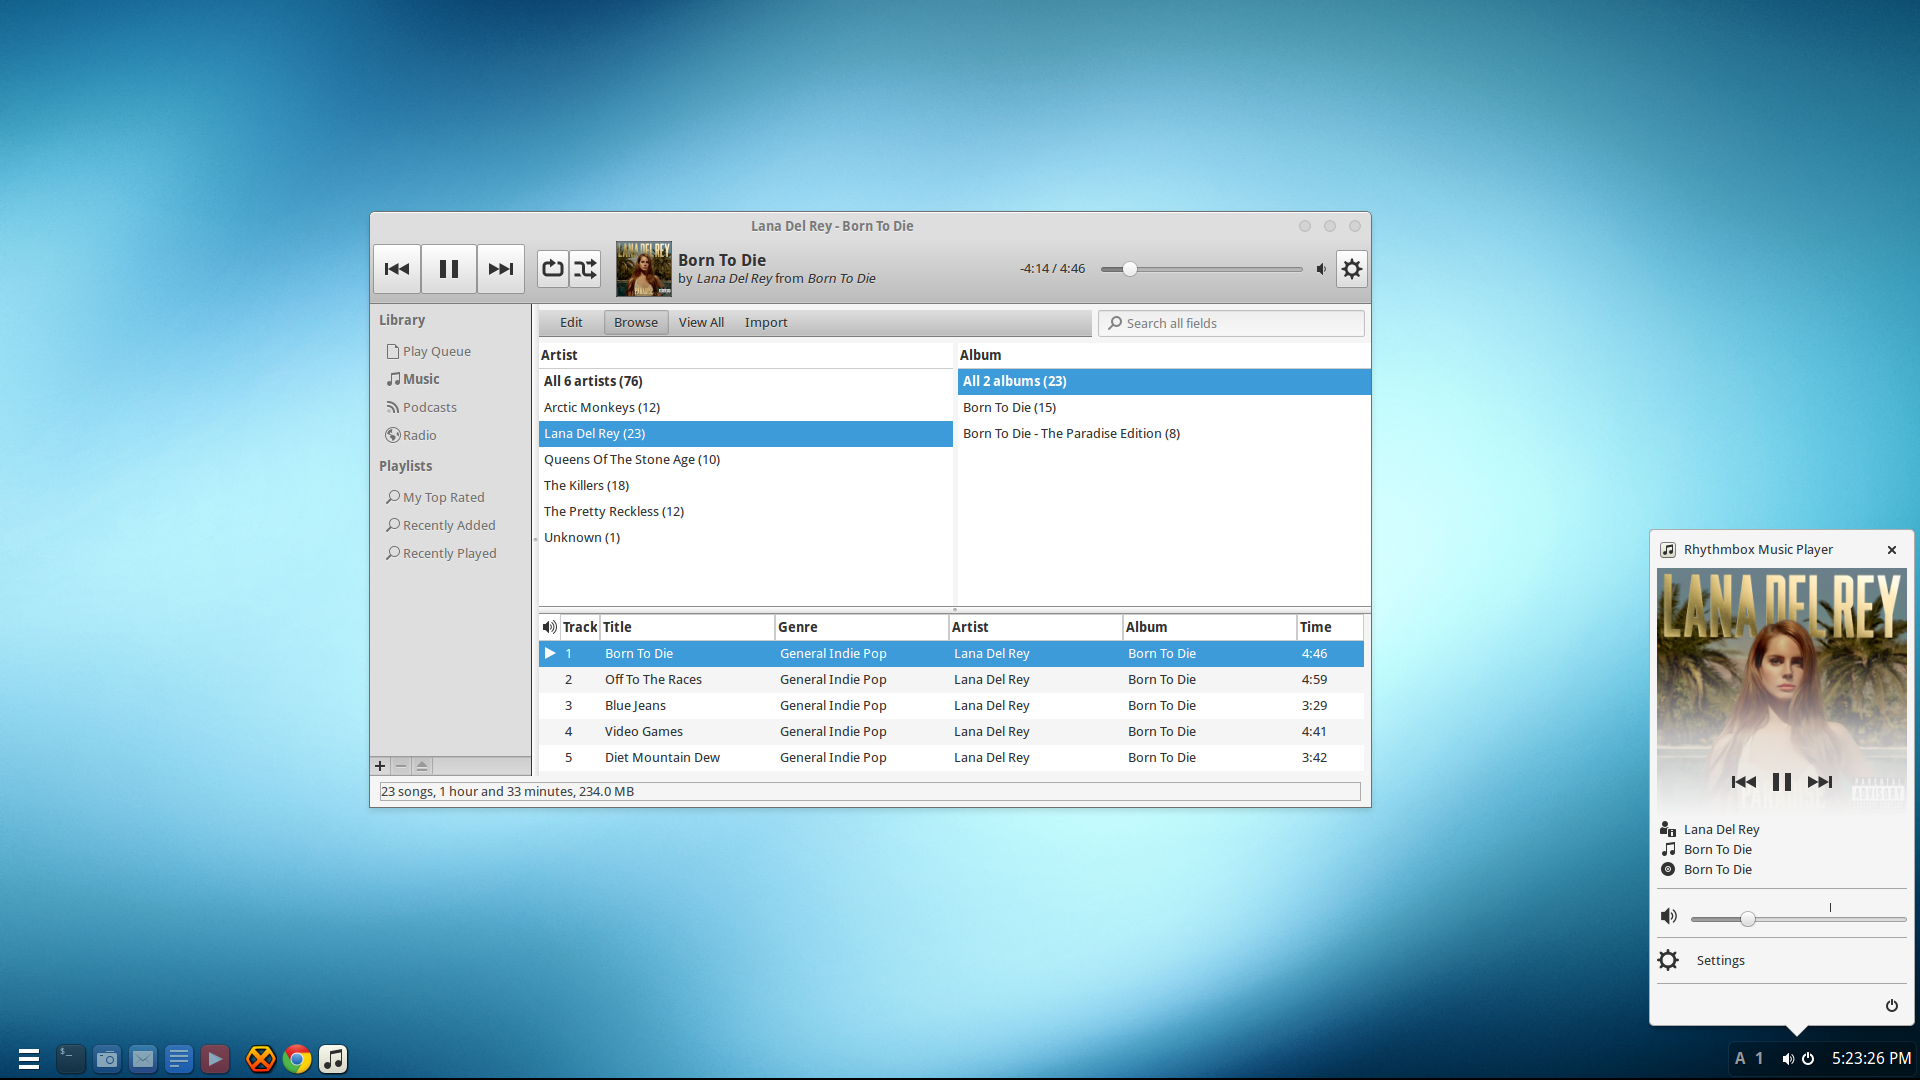Image resolution: width=1920 pixels, height=1080 pixels.
Task: Click the Import button
Action: pos(766,322)
